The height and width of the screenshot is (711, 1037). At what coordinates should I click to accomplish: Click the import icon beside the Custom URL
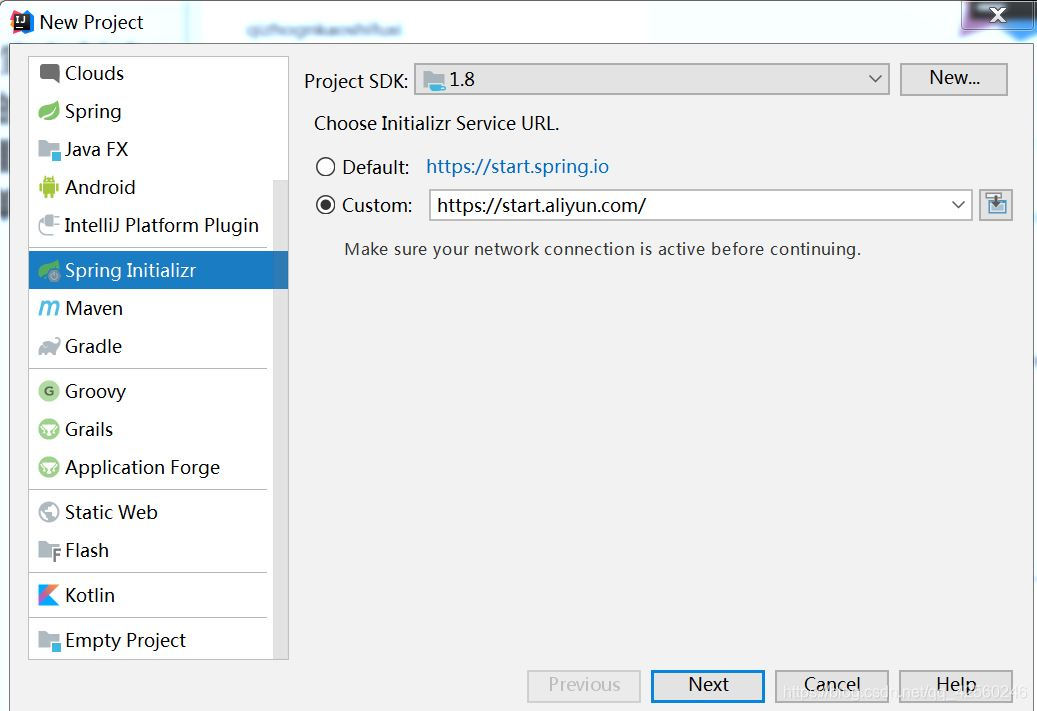click(x=996, y=204)
